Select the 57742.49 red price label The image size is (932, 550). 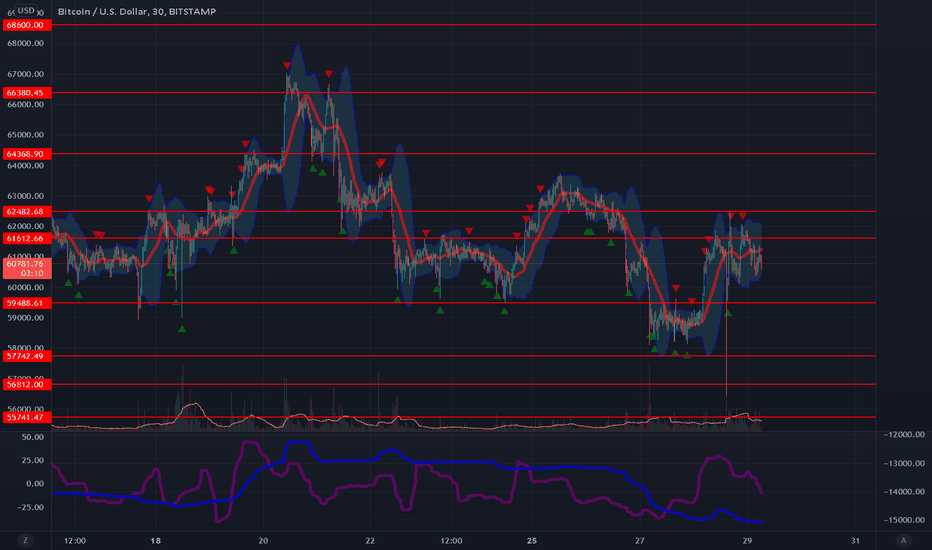point(27,356)
